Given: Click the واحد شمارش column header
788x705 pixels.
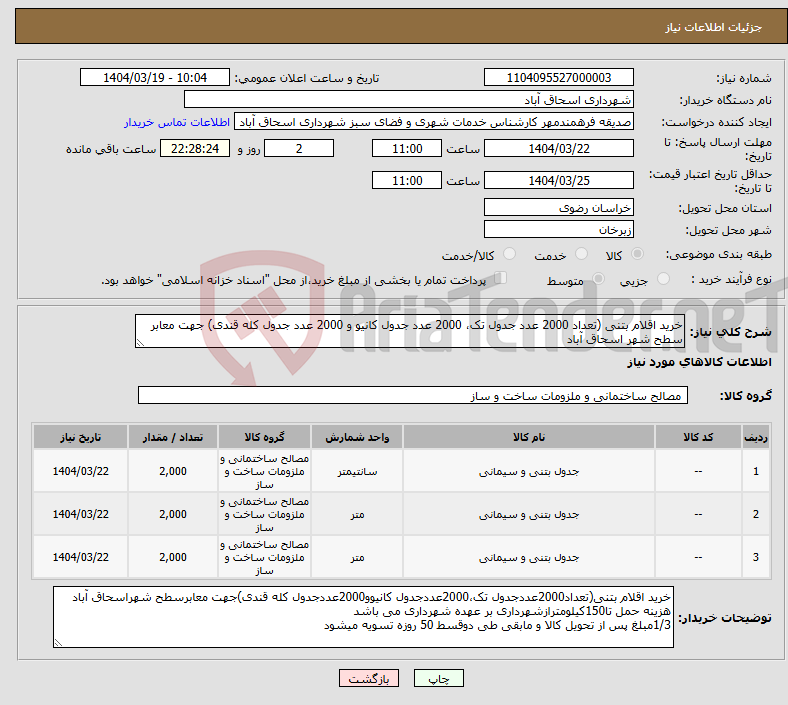Looking at the screenshot, I should pos(357,437).
